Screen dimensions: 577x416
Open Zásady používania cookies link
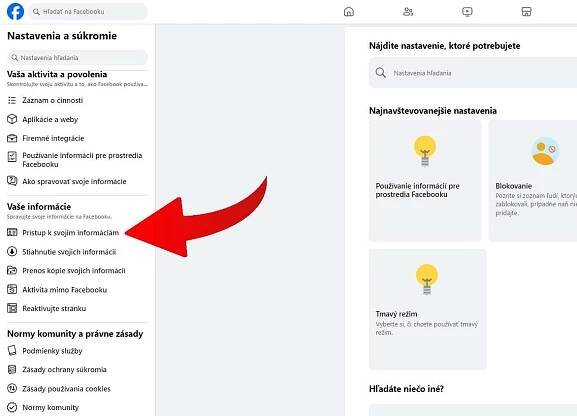pos(66,389)
